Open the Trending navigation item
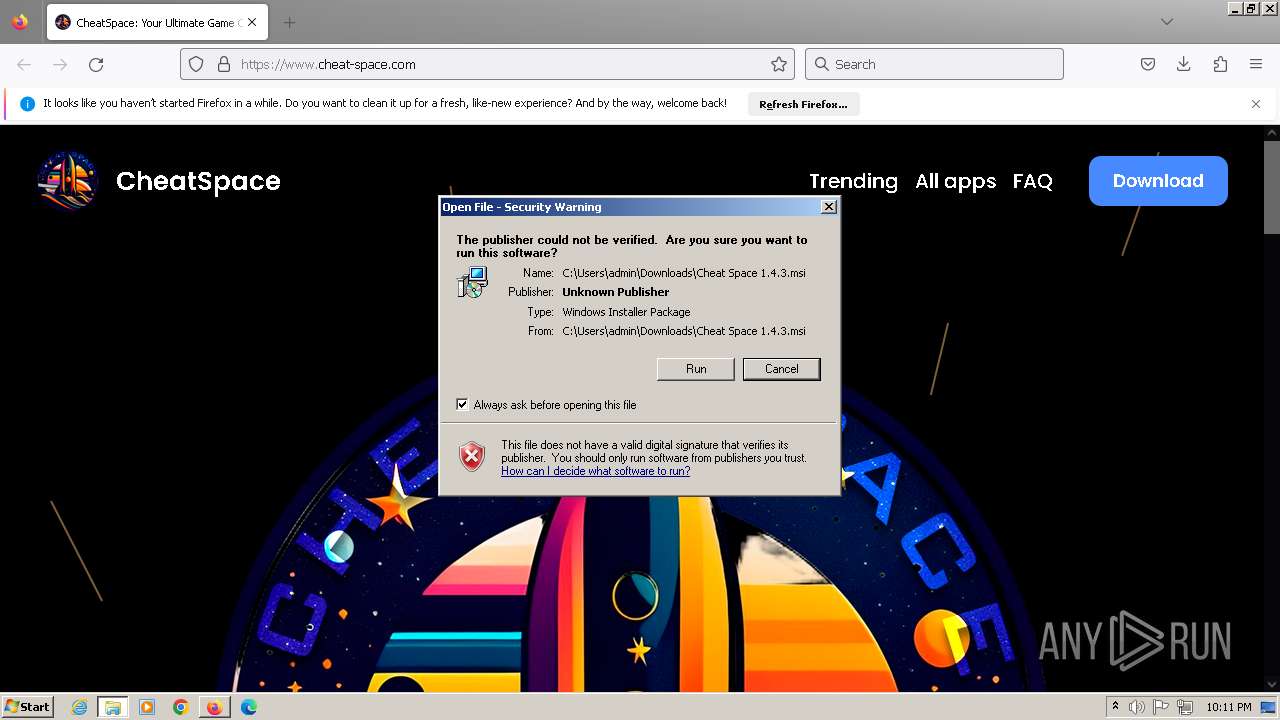Viewport: 1280px width, 720px height. point(853,181)
